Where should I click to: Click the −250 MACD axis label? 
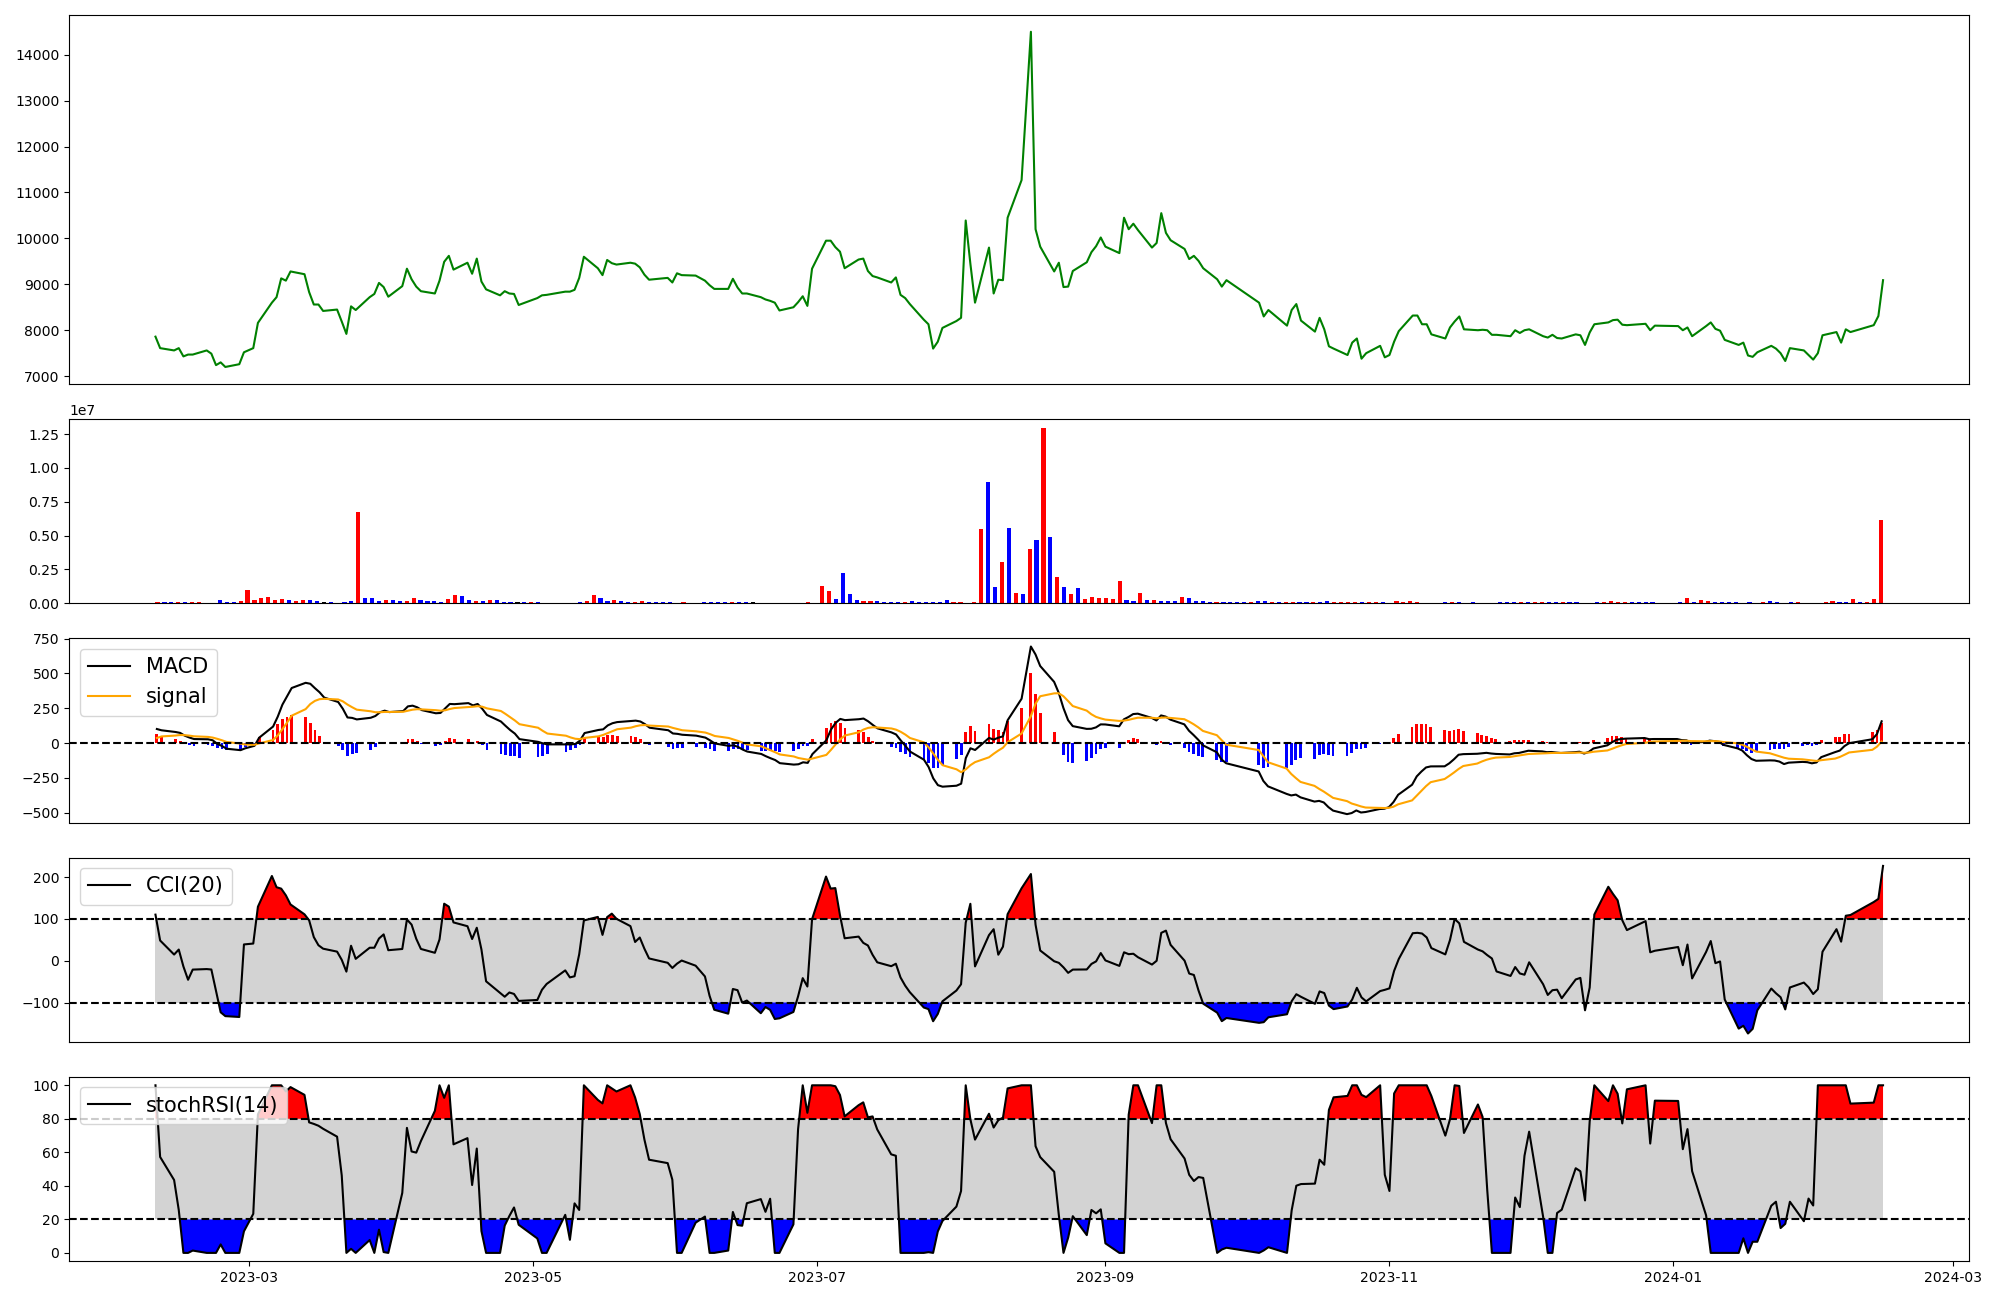coord(39,779)
